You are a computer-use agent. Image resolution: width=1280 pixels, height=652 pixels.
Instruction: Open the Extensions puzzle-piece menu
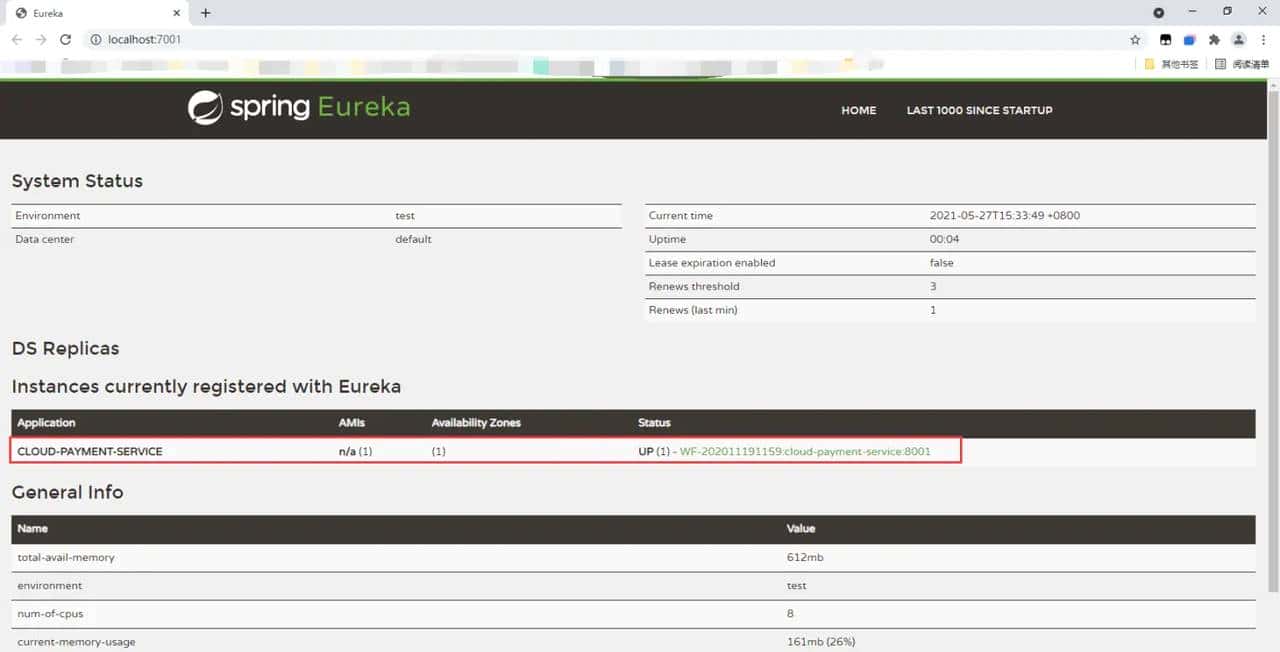1214,40
